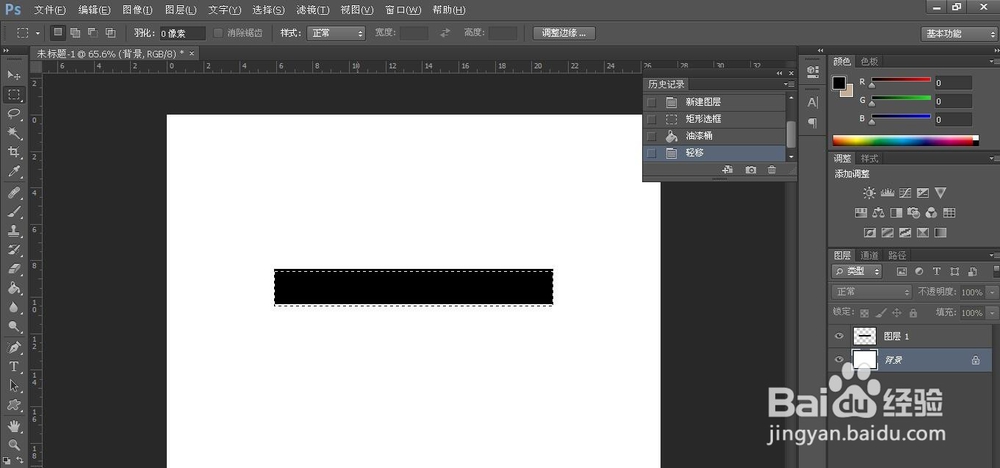Viewport: 1000px width, 468px height.
Task: Open the 填充 fill dropdown arrow
Action: point(991,313)
